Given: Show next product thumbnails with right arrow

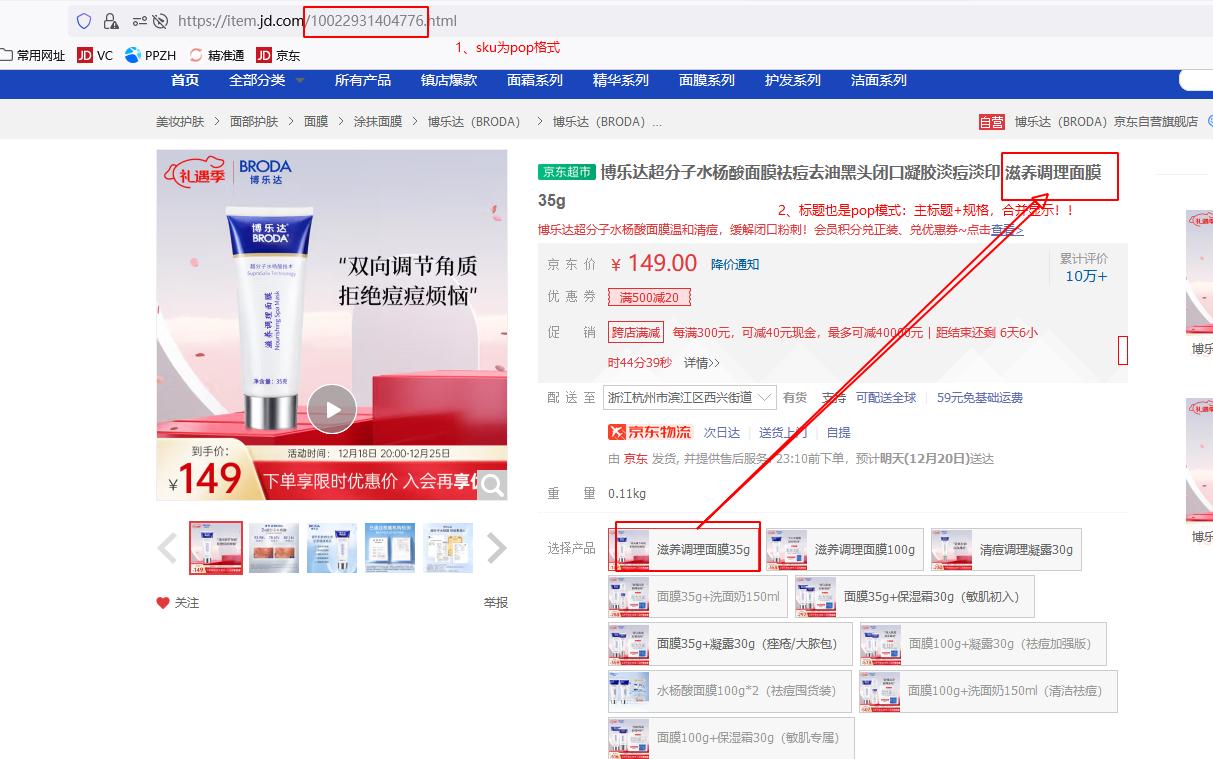Looking at the screenshot, I should 496,548.
